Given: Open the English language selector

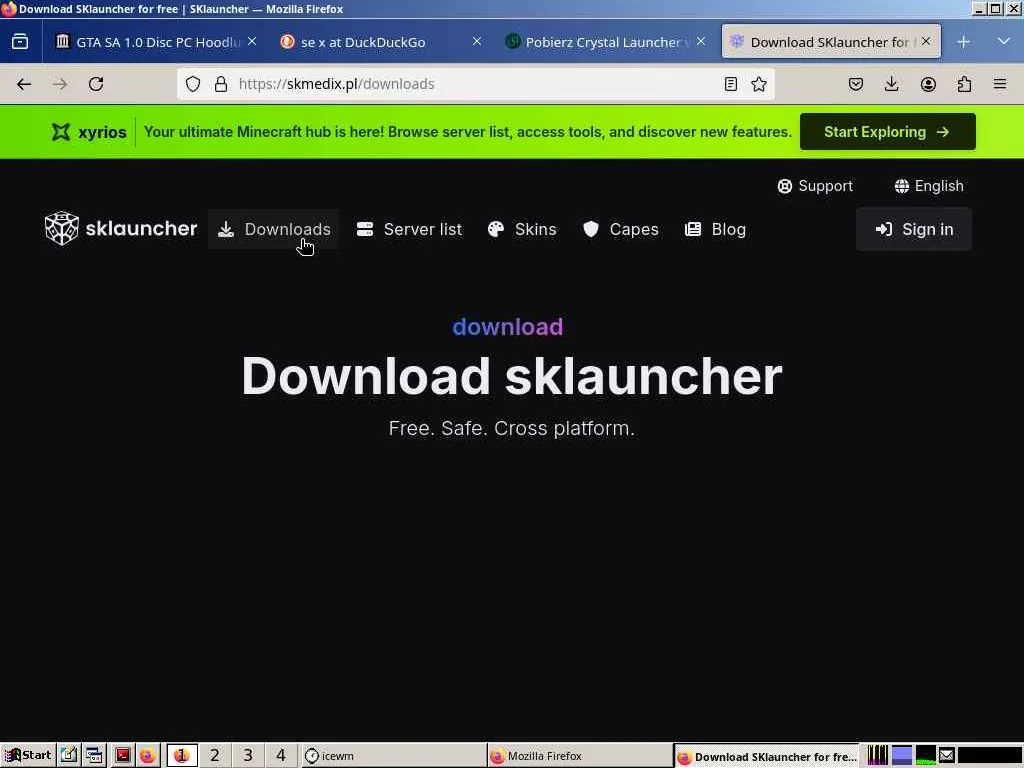Looking at the screenshot, I should pos(929,186).
